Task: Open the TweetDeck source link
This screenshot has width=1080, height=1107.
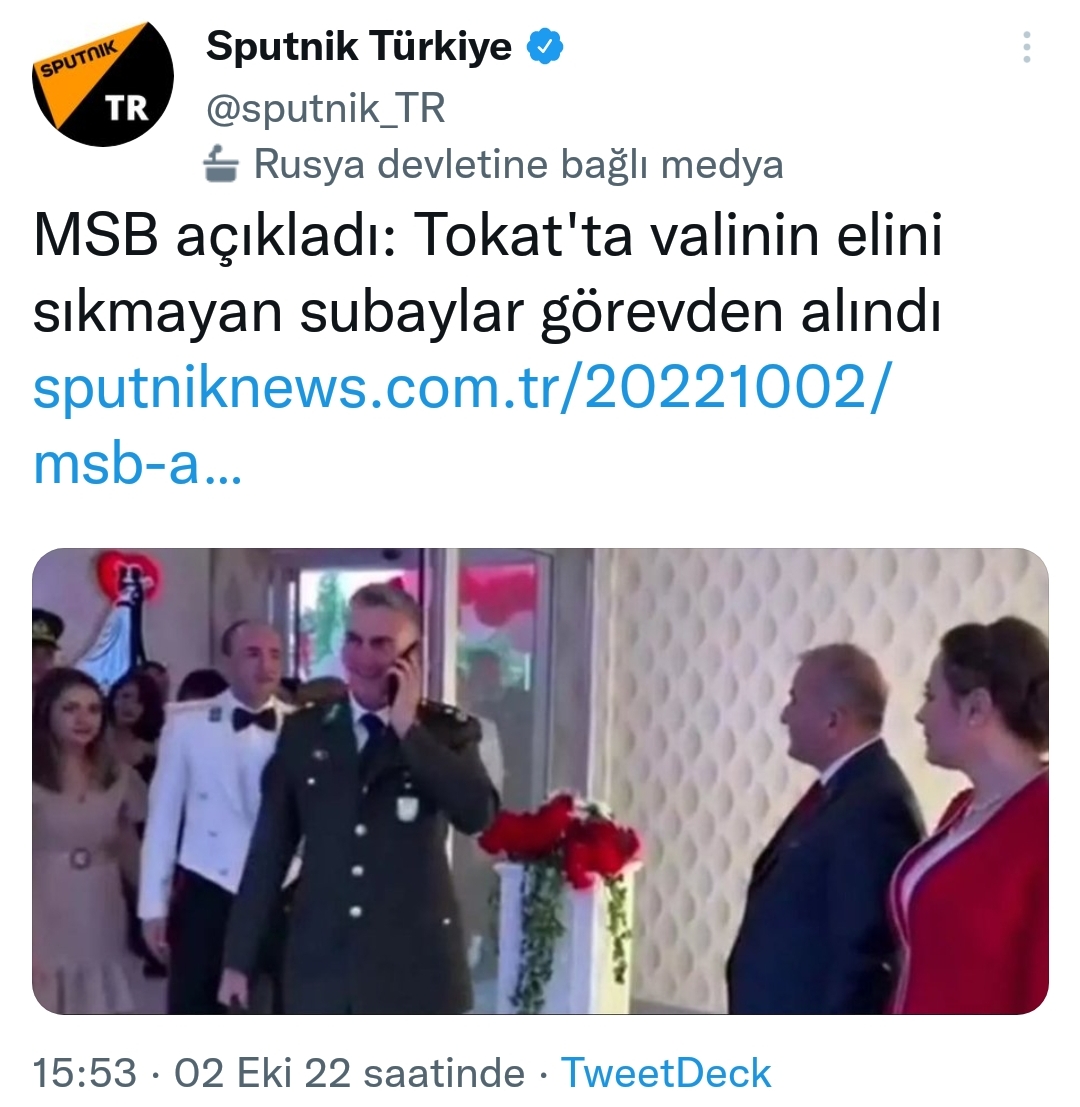Action: pyautogui.click(x=666, y=1073)
